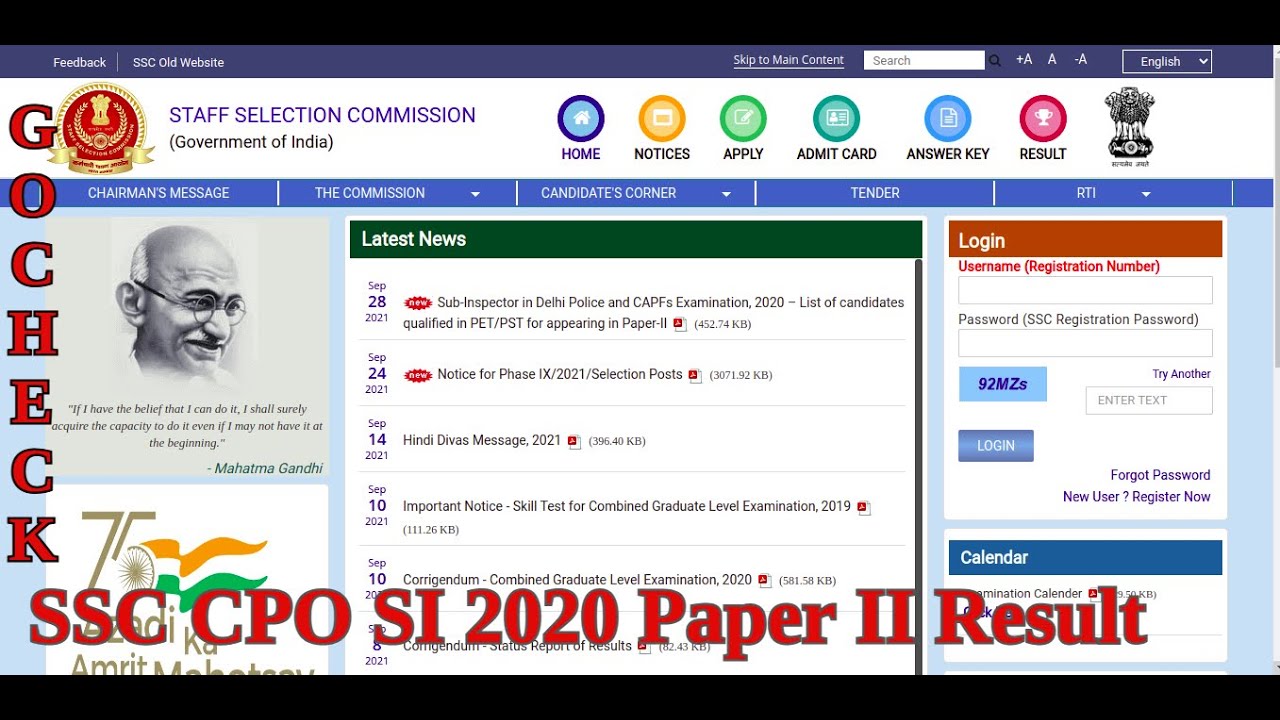Click STAFF SELECTION COMMISSION title text
The image size is (1280, 720).
322,115
